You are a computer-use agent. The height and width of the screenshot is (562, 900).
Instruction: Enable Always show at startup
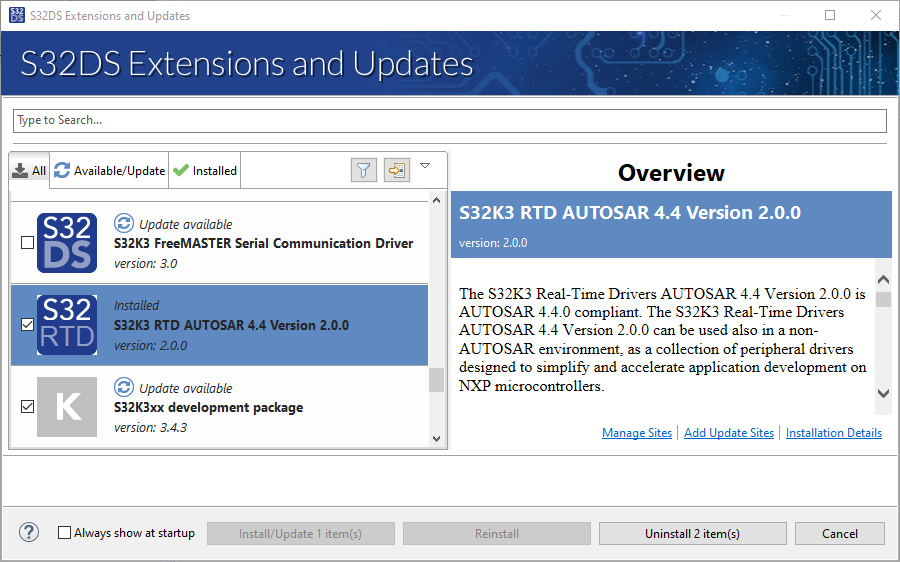pyautogui.click(x=64, y=533)
